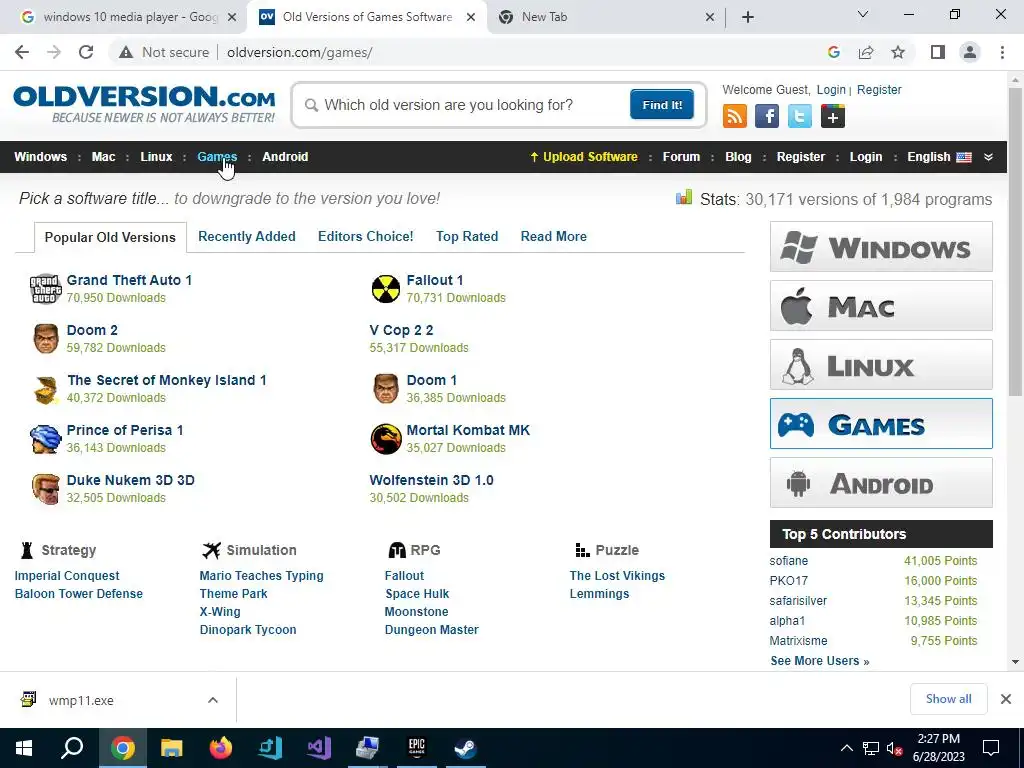Click the Prince of Perisa icon

tap(46, 439)
